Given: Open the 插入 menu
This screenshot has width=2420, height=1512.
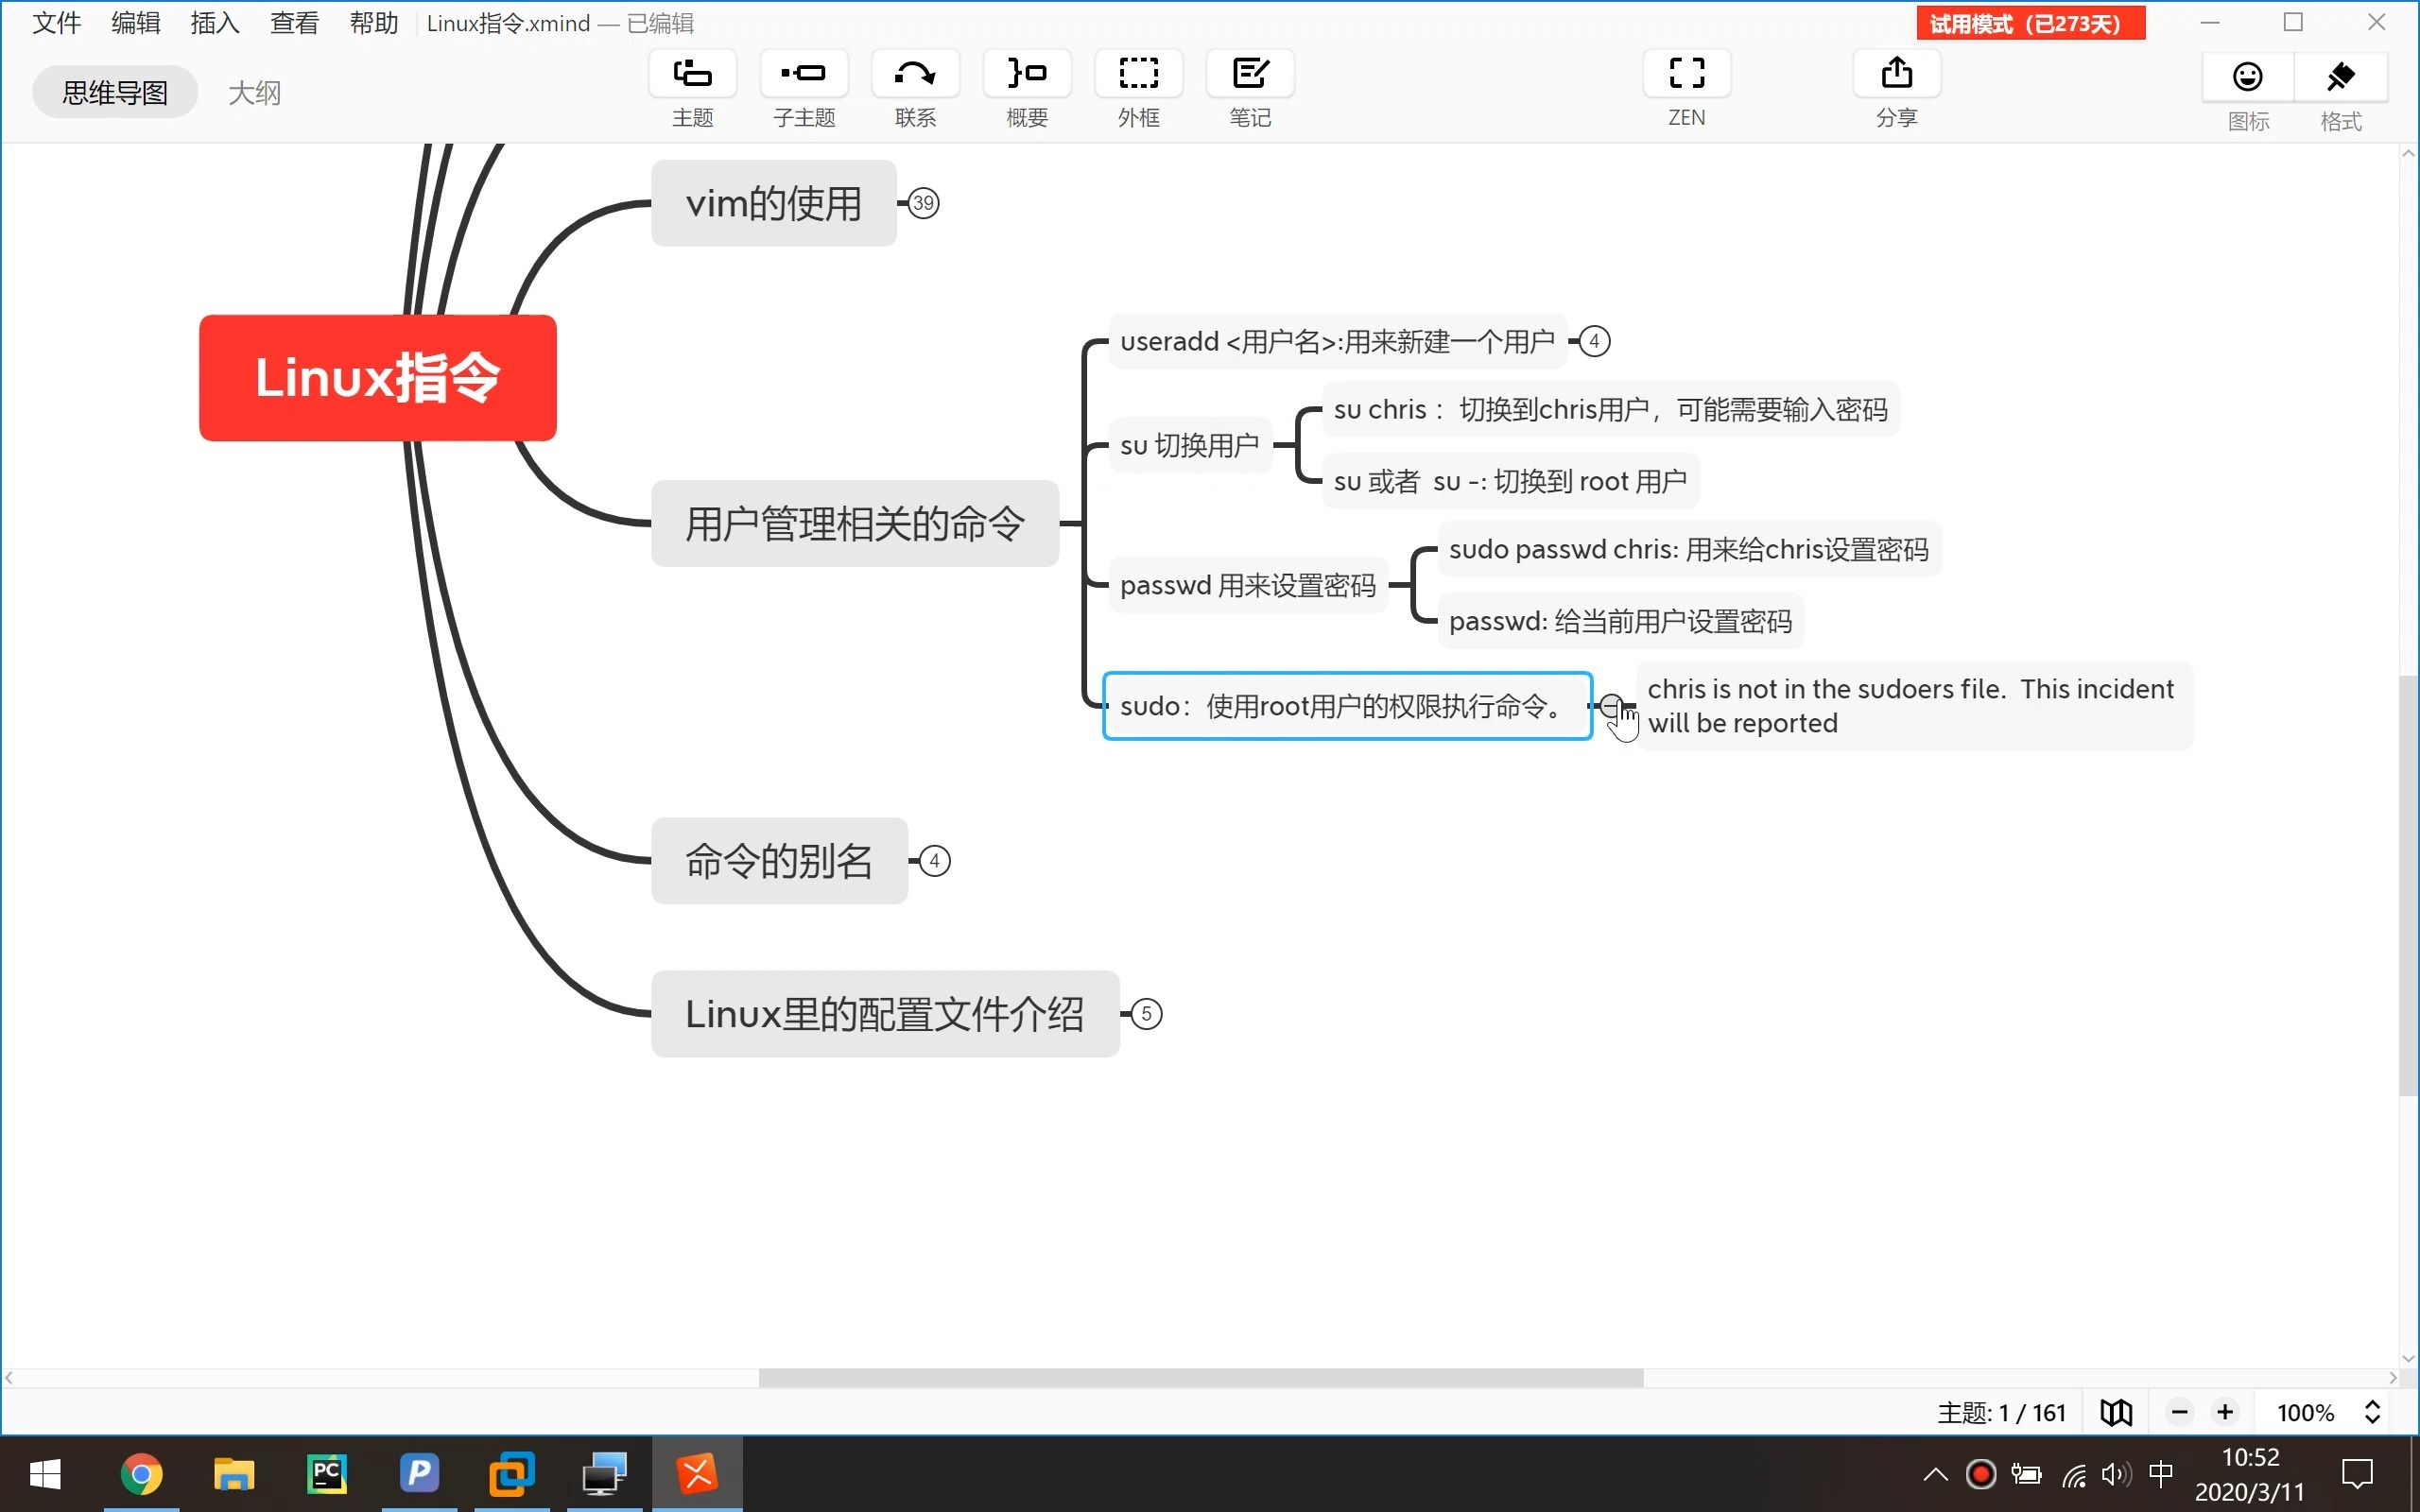Looking at the screenshot, I should click(x=215, y=23).
